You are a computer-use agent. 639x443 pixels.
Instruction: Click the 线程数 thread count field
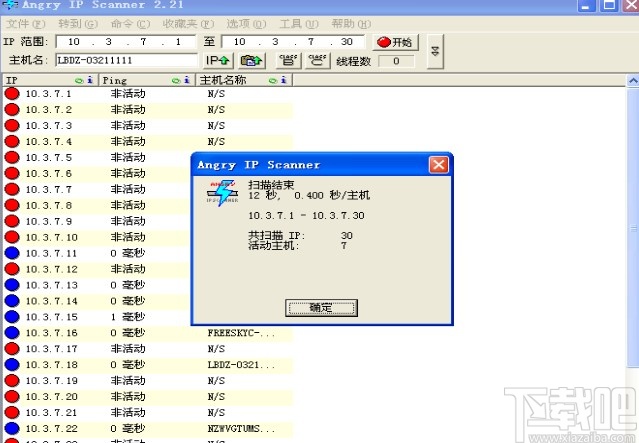pyautogui.click(x=396, y=61)
